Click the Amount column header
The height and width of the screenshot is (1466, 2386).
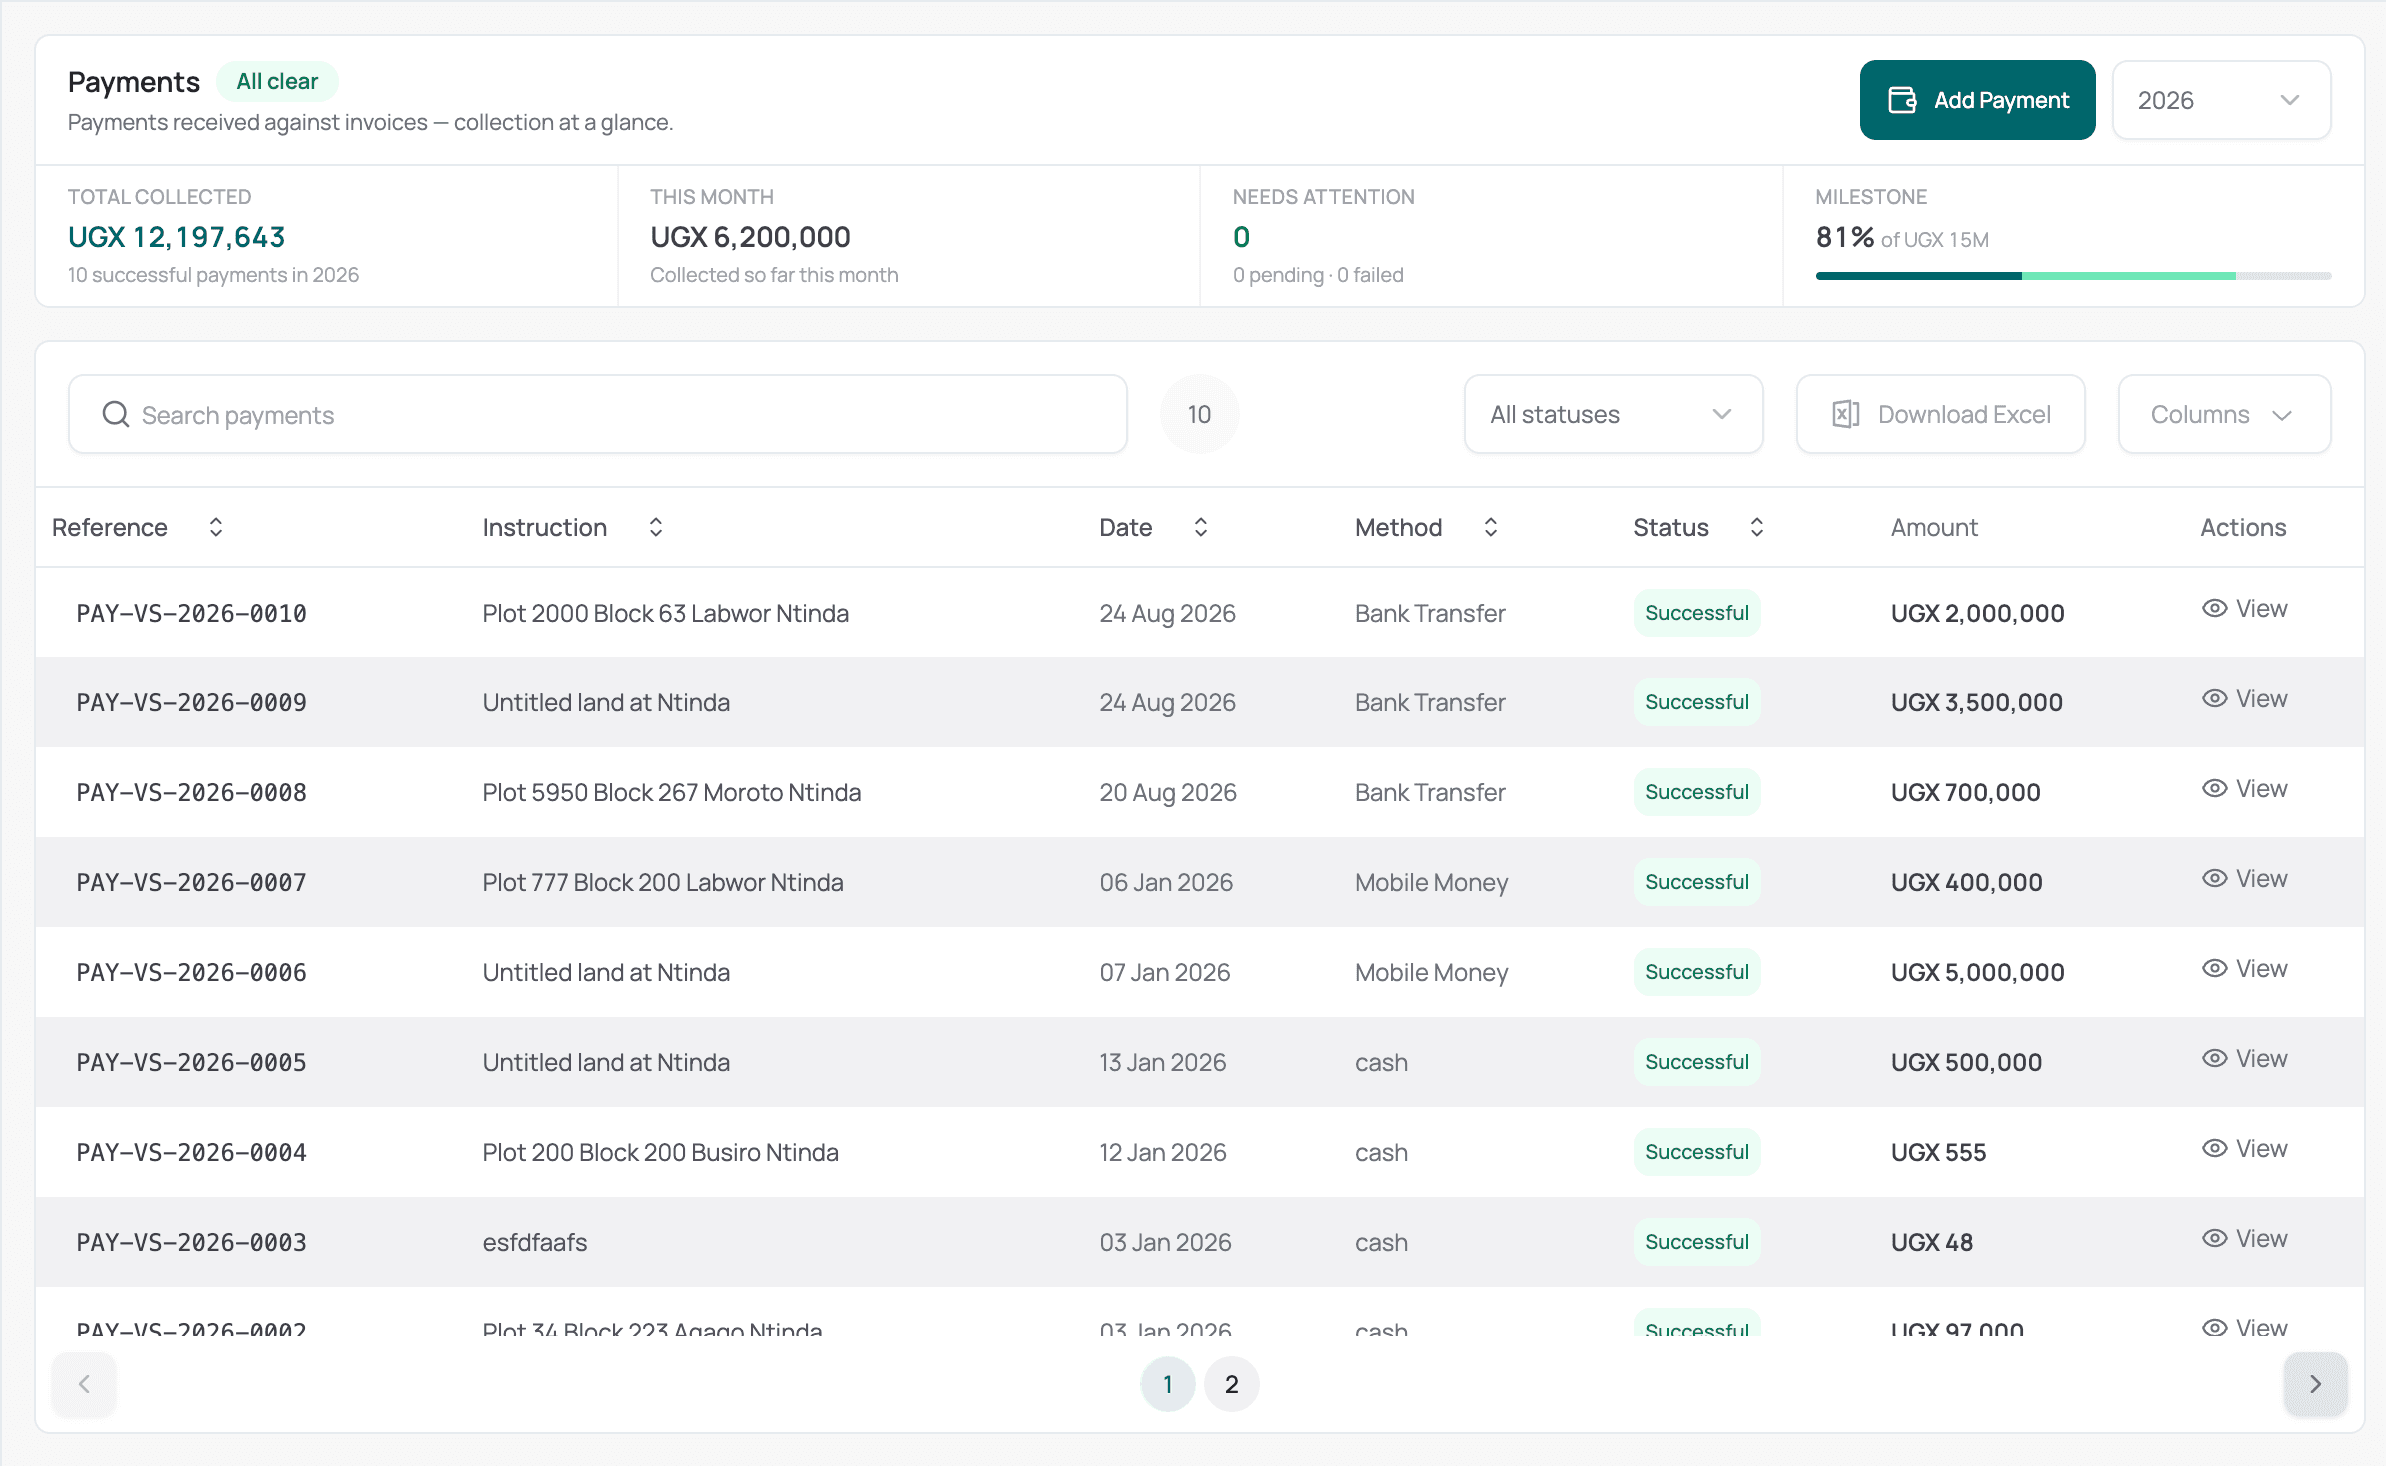point(1934,527)
